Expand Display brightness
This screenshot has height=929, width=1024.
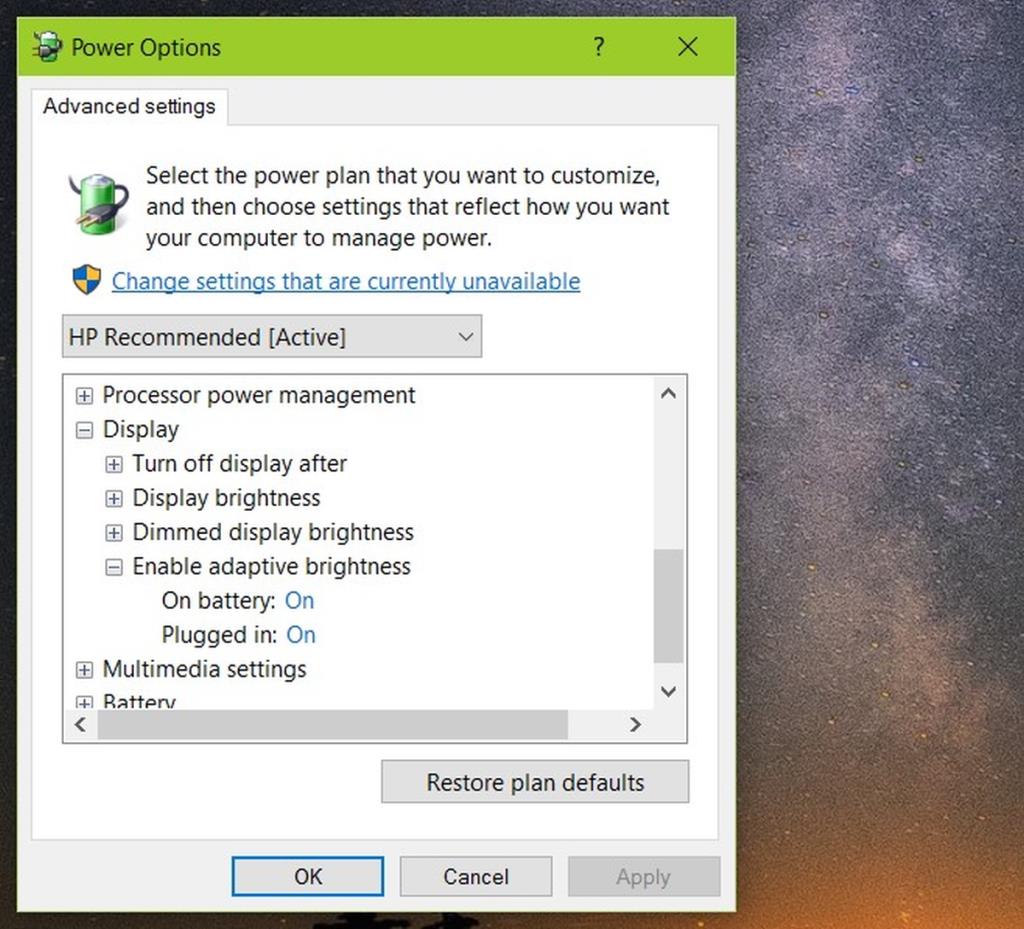coord(113,497)
